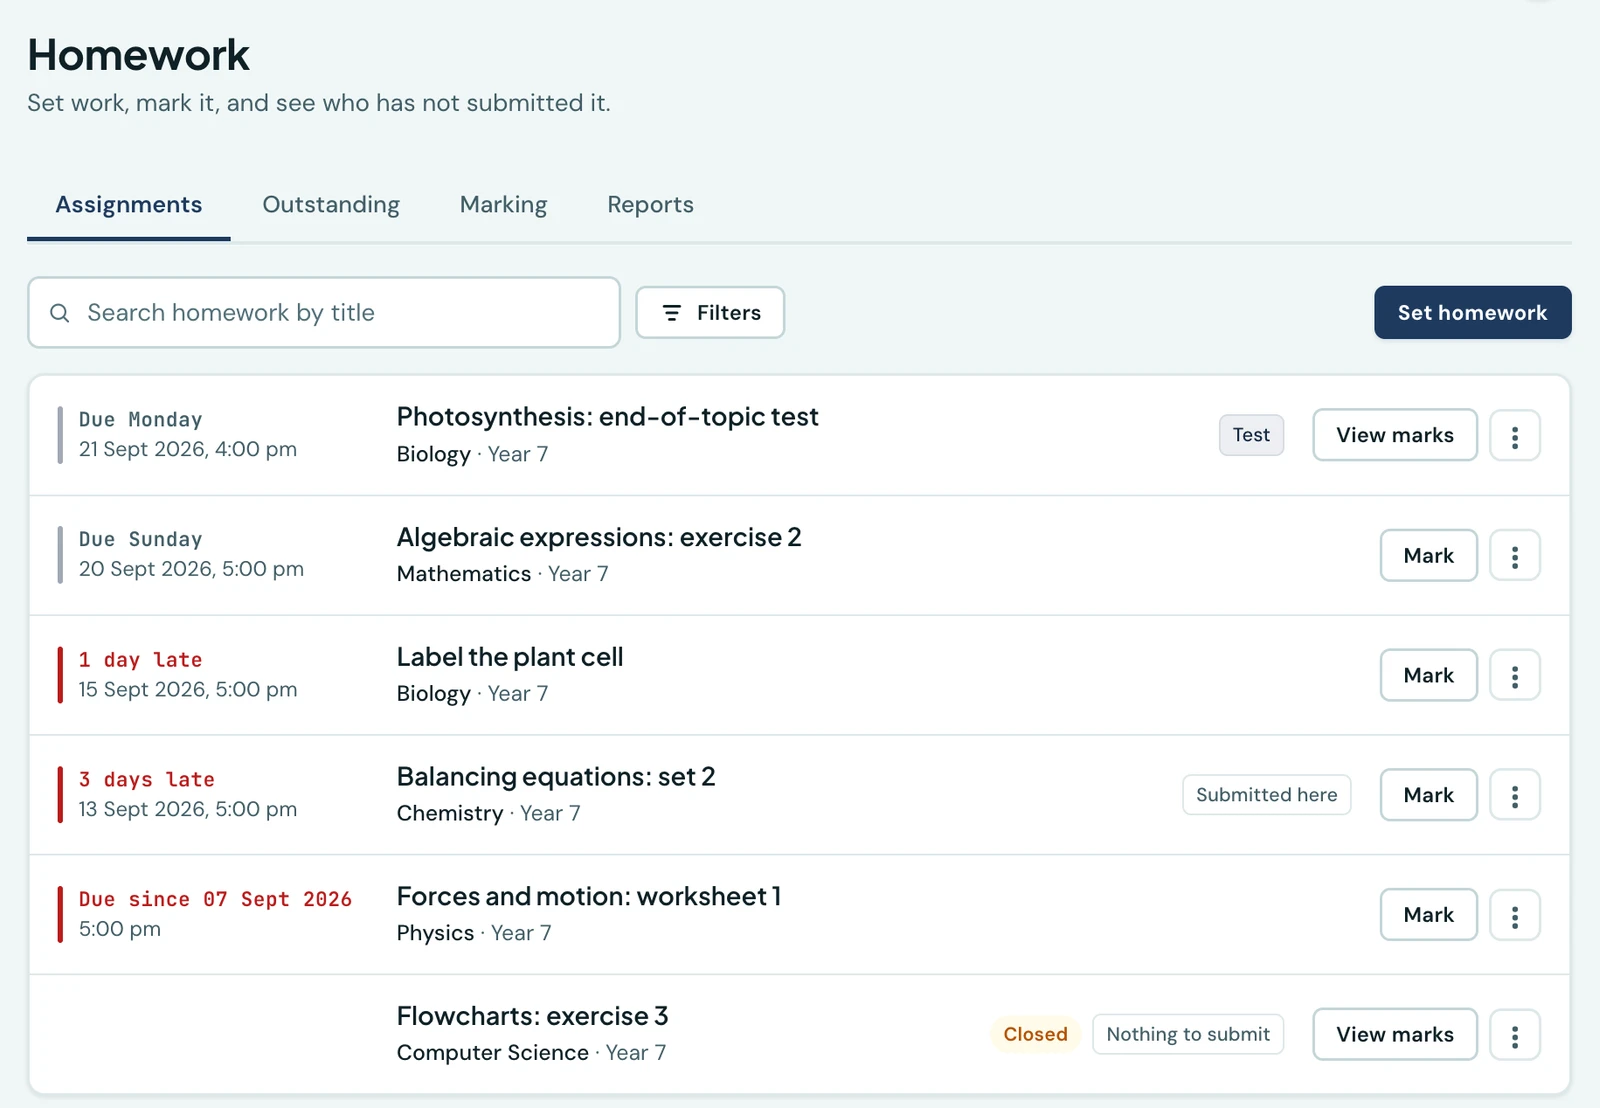Focus the Search homework by title field
Screen dimensions: 1600x1108
click(x=324, y=313)
